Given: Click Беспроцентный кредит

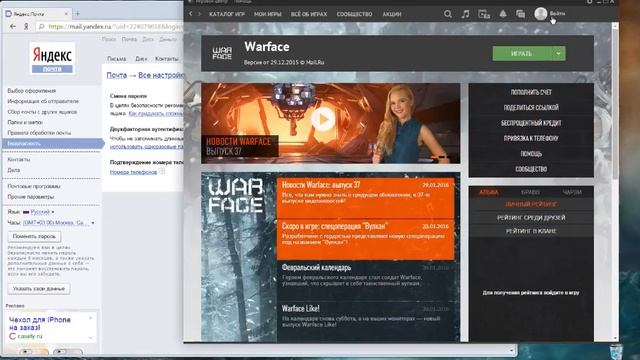Looking at the screenshot, I should tap(531, 123).
